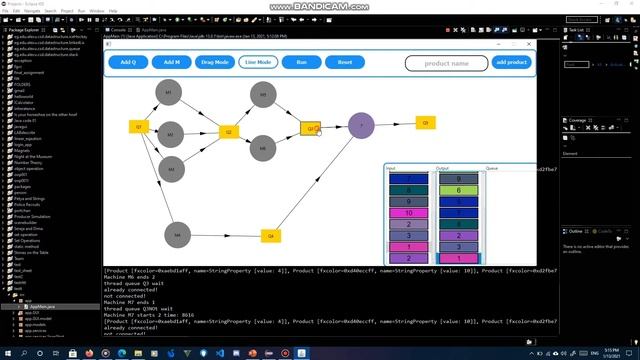640x360 pixels.
Task: Select pink product 1 in Output list
Action: pyautogui.click(x=458, y=258)
